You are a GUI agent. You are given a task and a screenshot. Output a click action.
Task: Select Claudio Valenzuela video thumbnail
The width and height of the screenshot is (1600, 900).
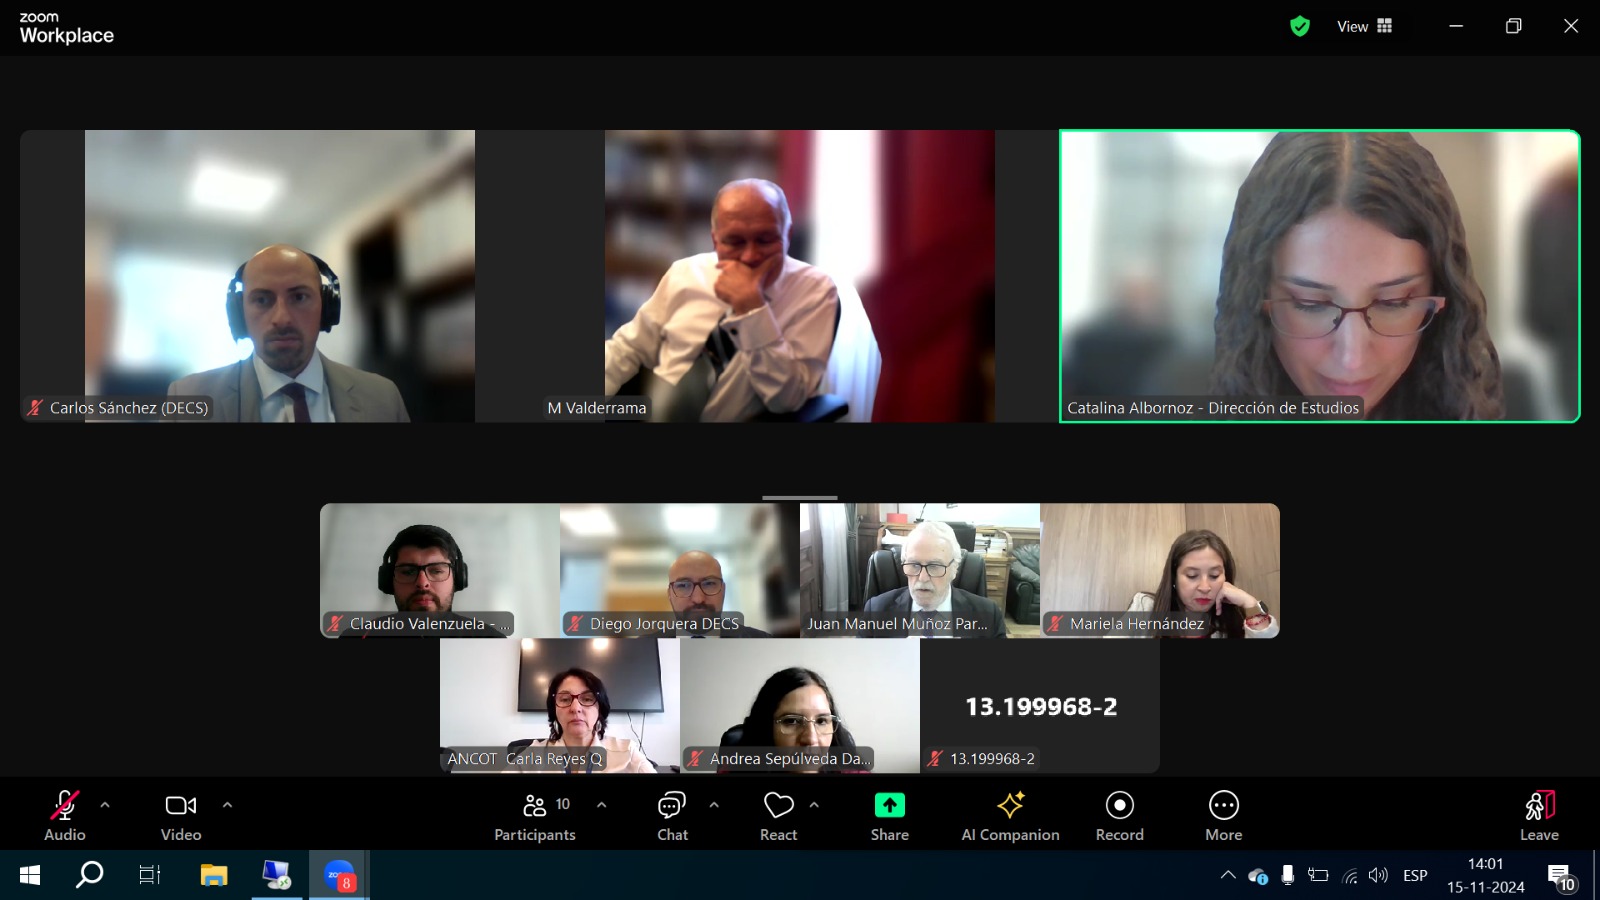point(440,570)
